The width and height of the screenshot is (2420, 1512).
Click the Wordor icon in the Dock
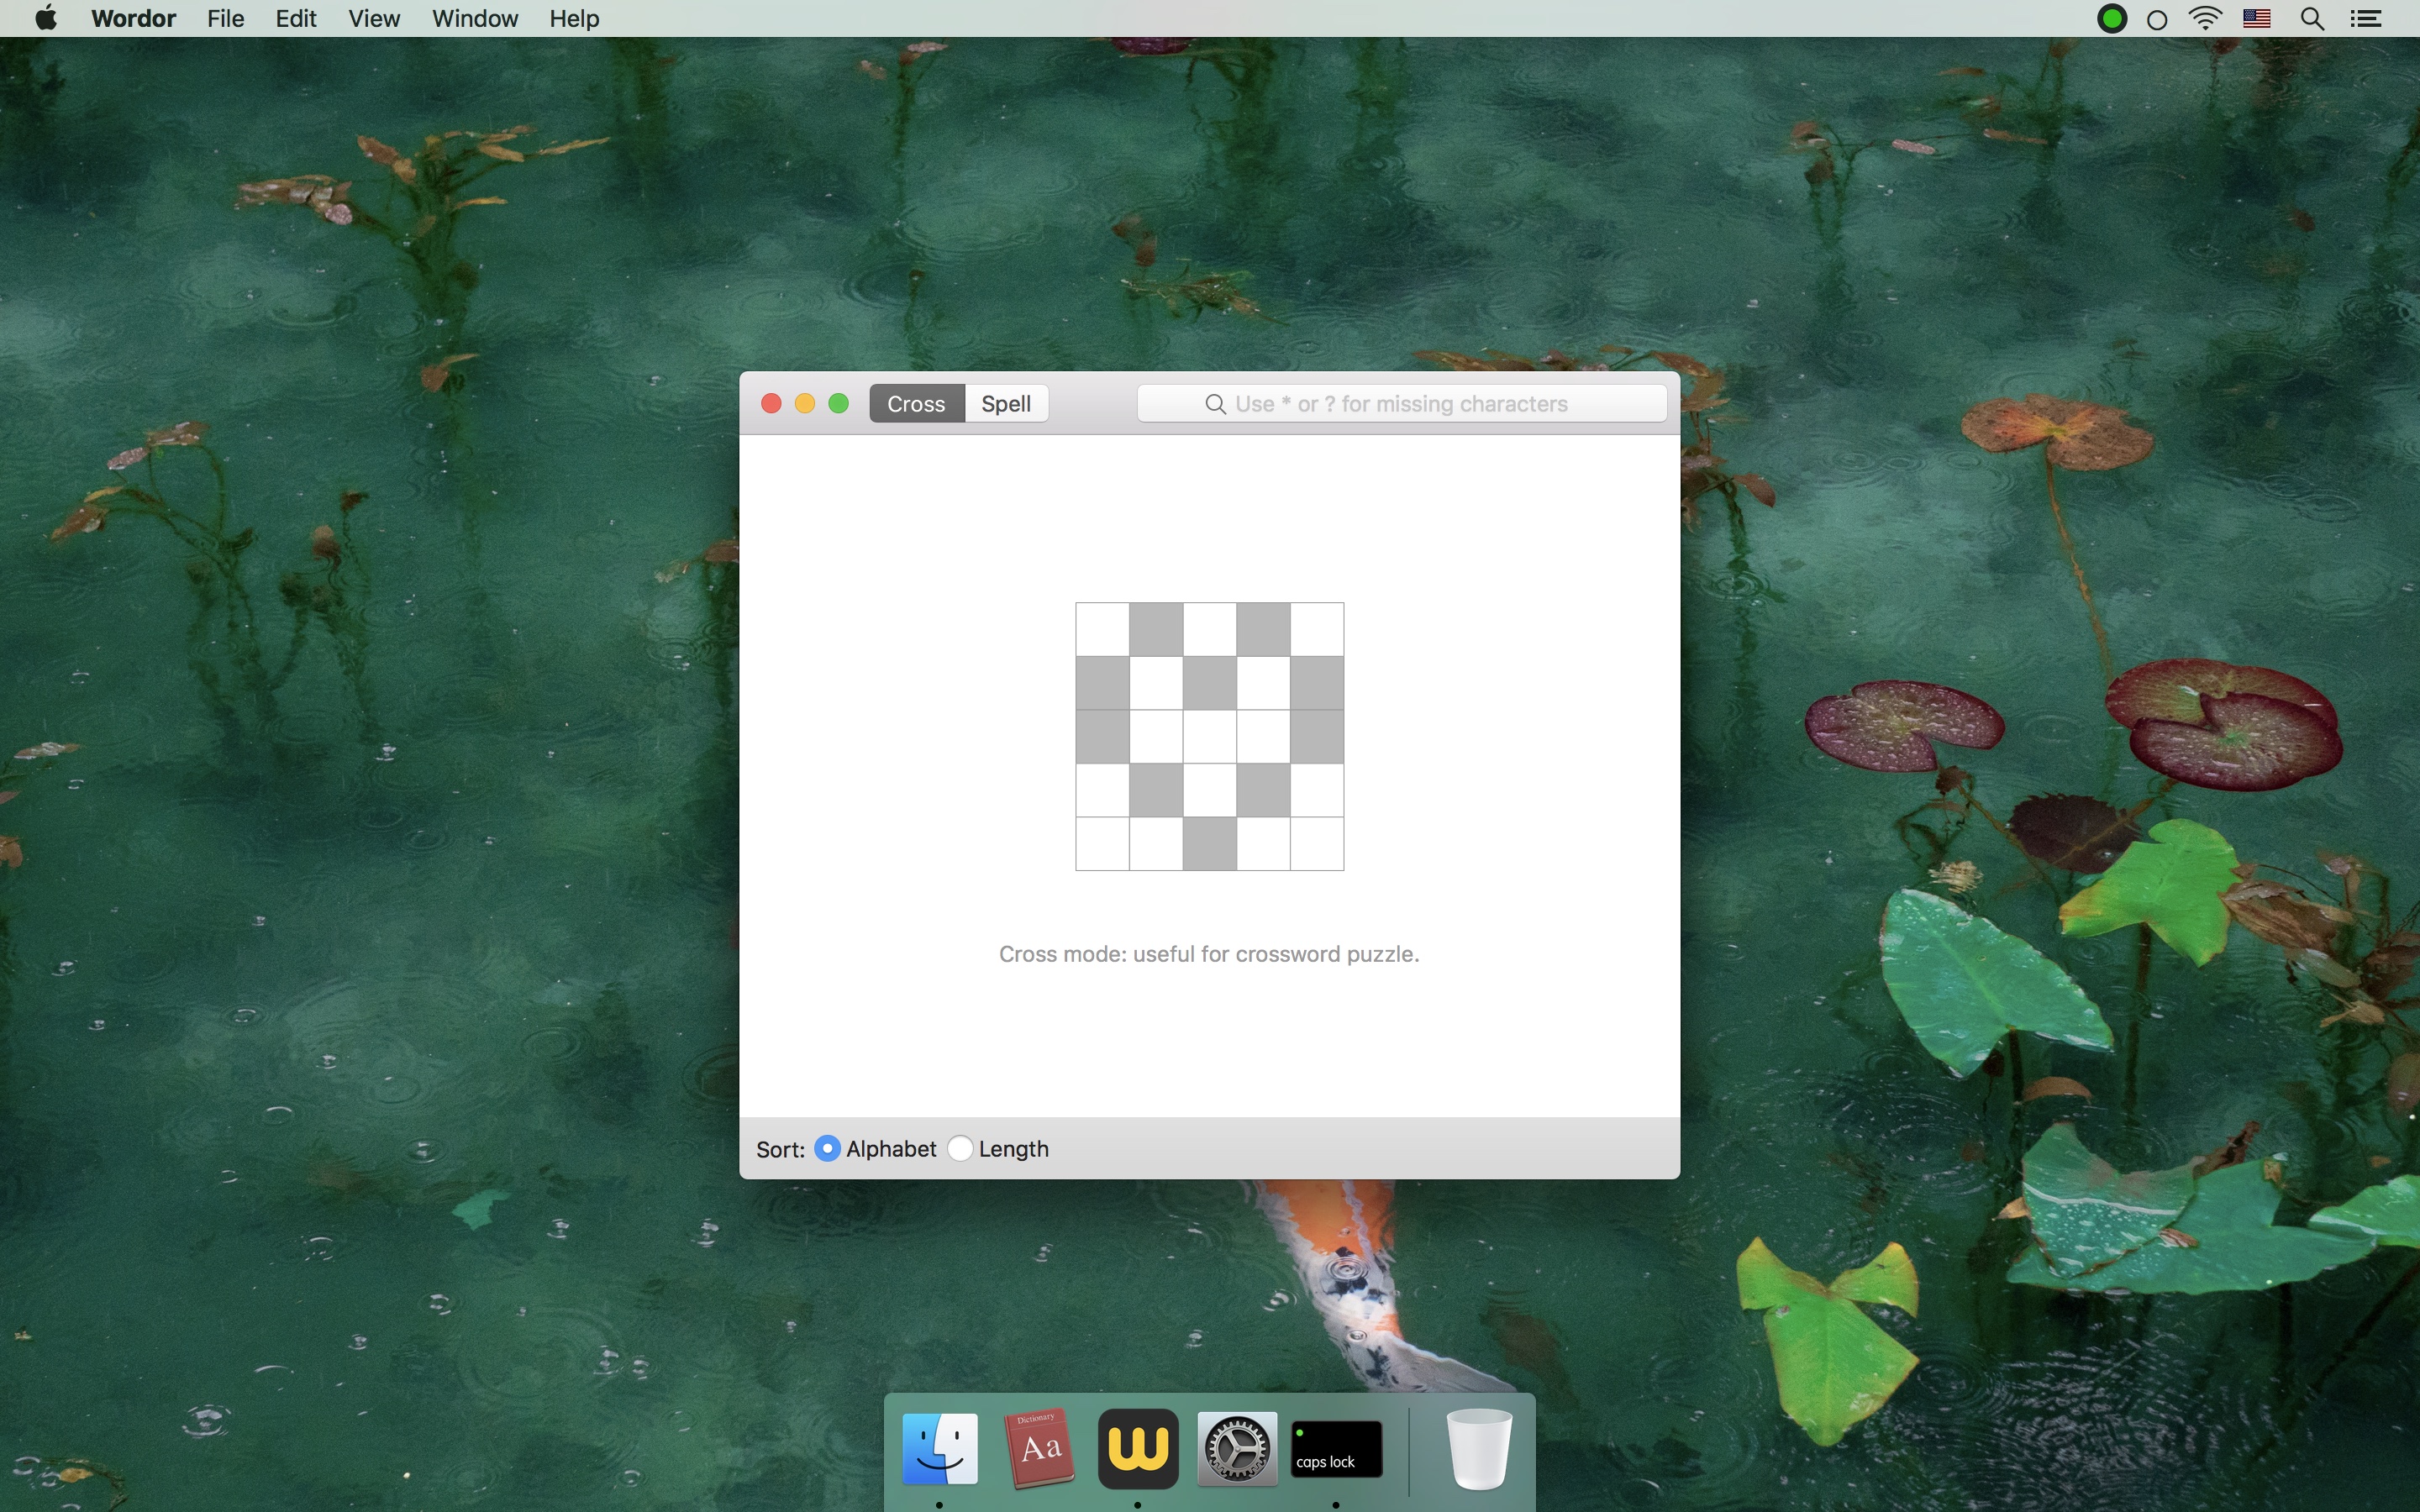pyautogui.click(x=1138, y=1449)
